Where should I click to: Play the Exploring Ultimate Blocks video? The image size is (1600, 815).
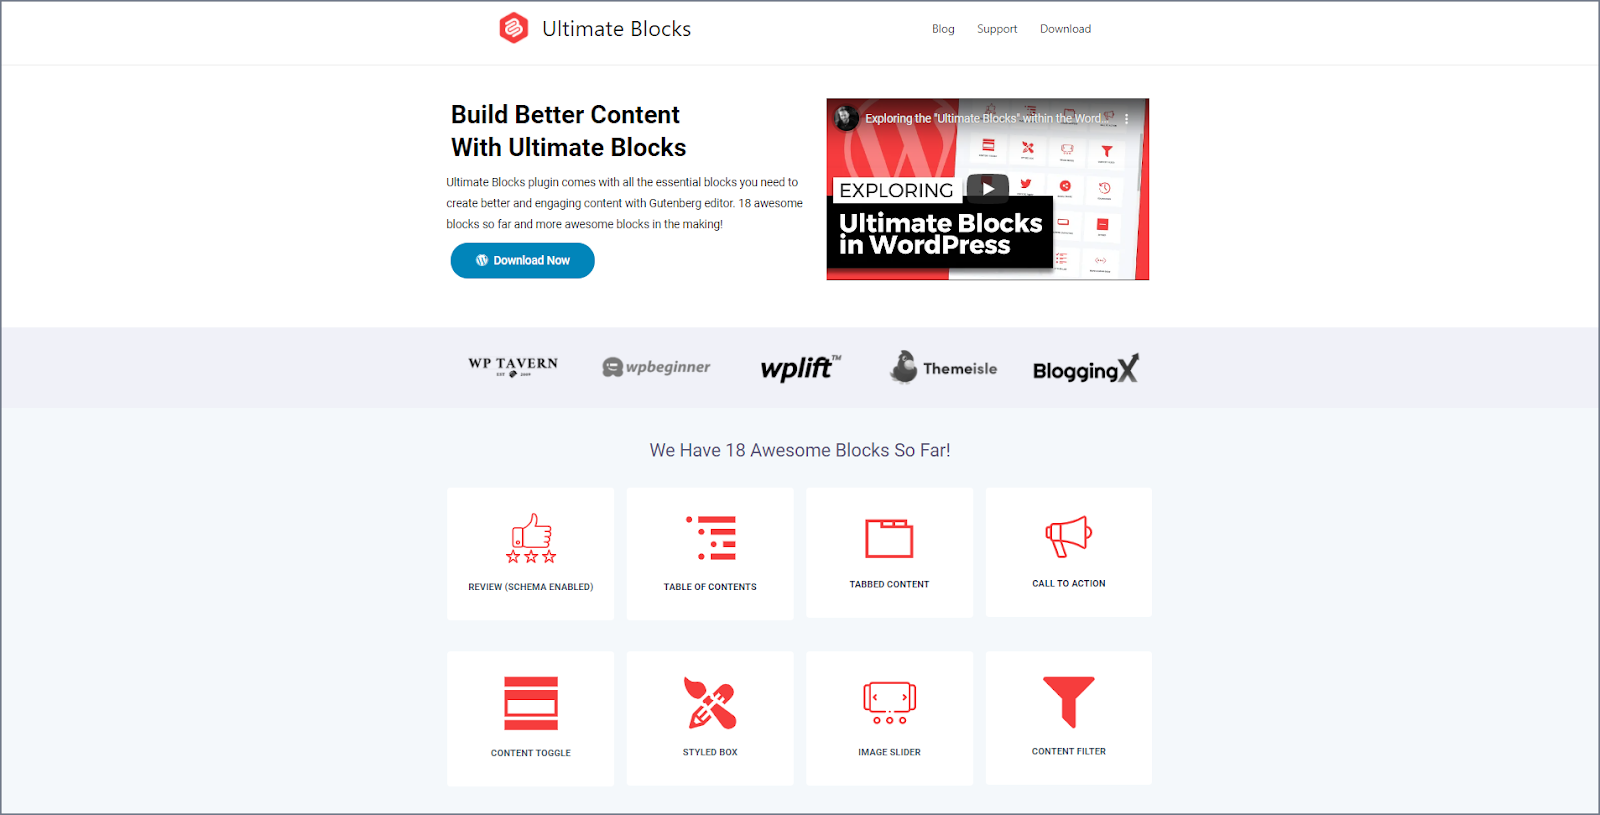point(988,188)
